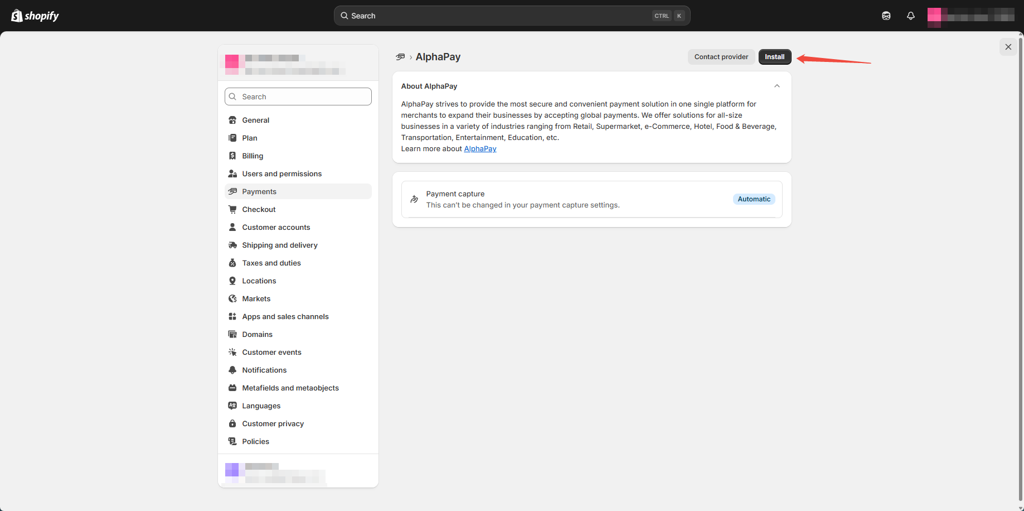Open the notifications bell icon
This screenshot has height=511, width=1024.
(910, 16)
